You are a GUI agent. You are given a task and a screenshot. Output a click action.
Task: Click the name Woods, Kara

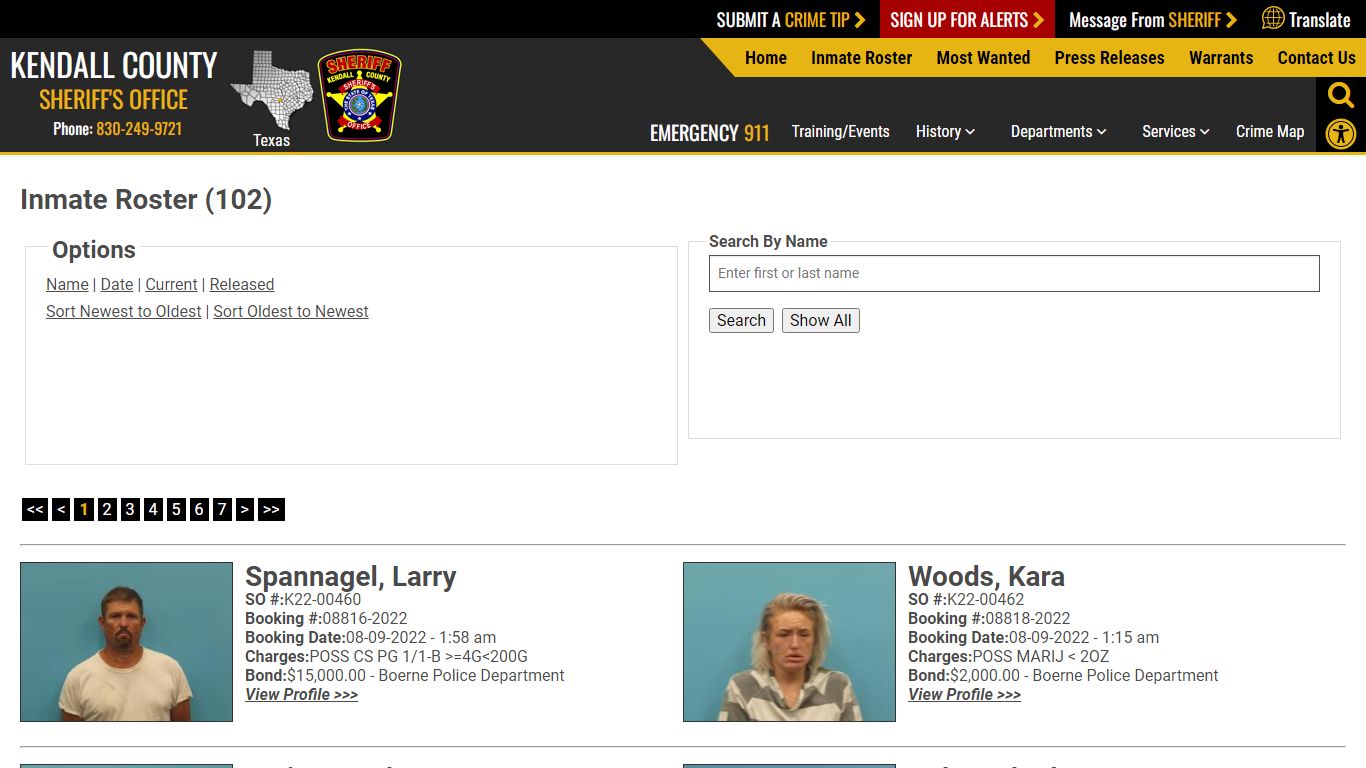point(986,577)
